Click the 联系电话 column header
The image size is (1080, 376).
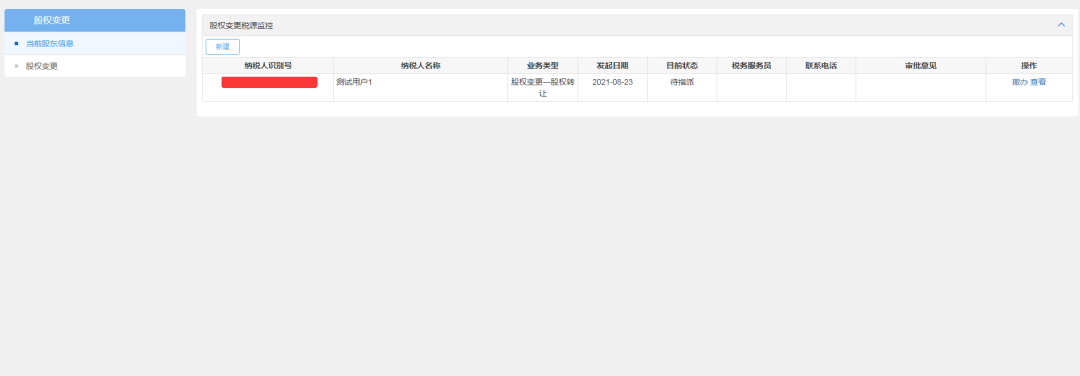(x=821, y=65)
